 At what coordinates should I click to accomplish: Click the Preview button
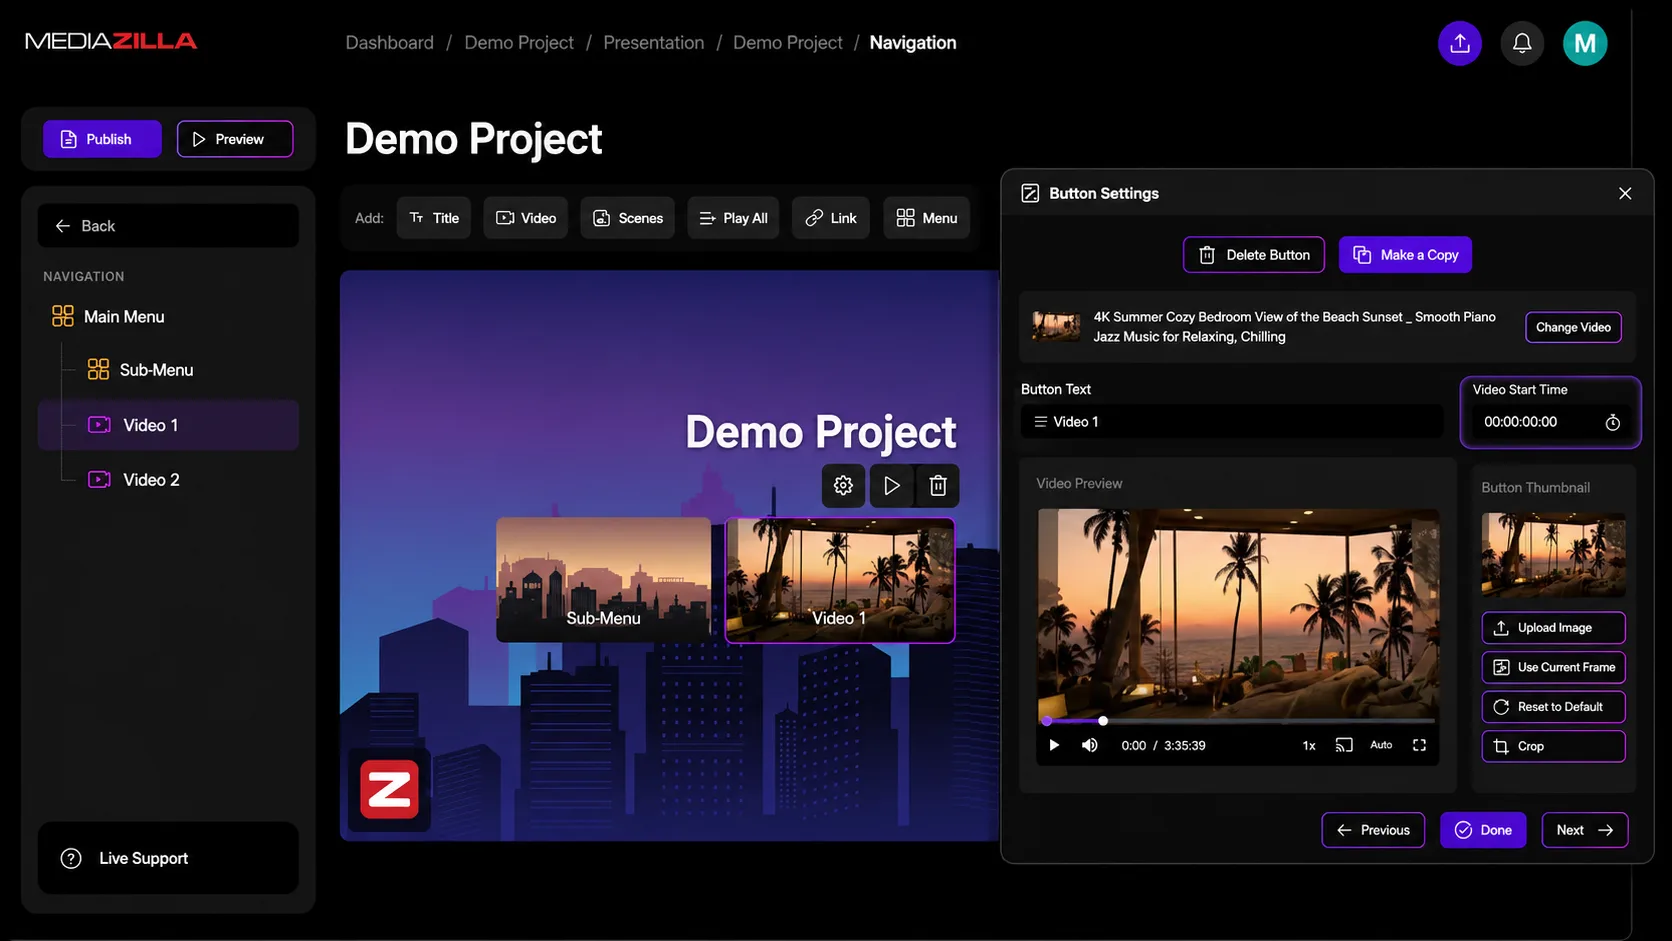click(x=235, y=139)
